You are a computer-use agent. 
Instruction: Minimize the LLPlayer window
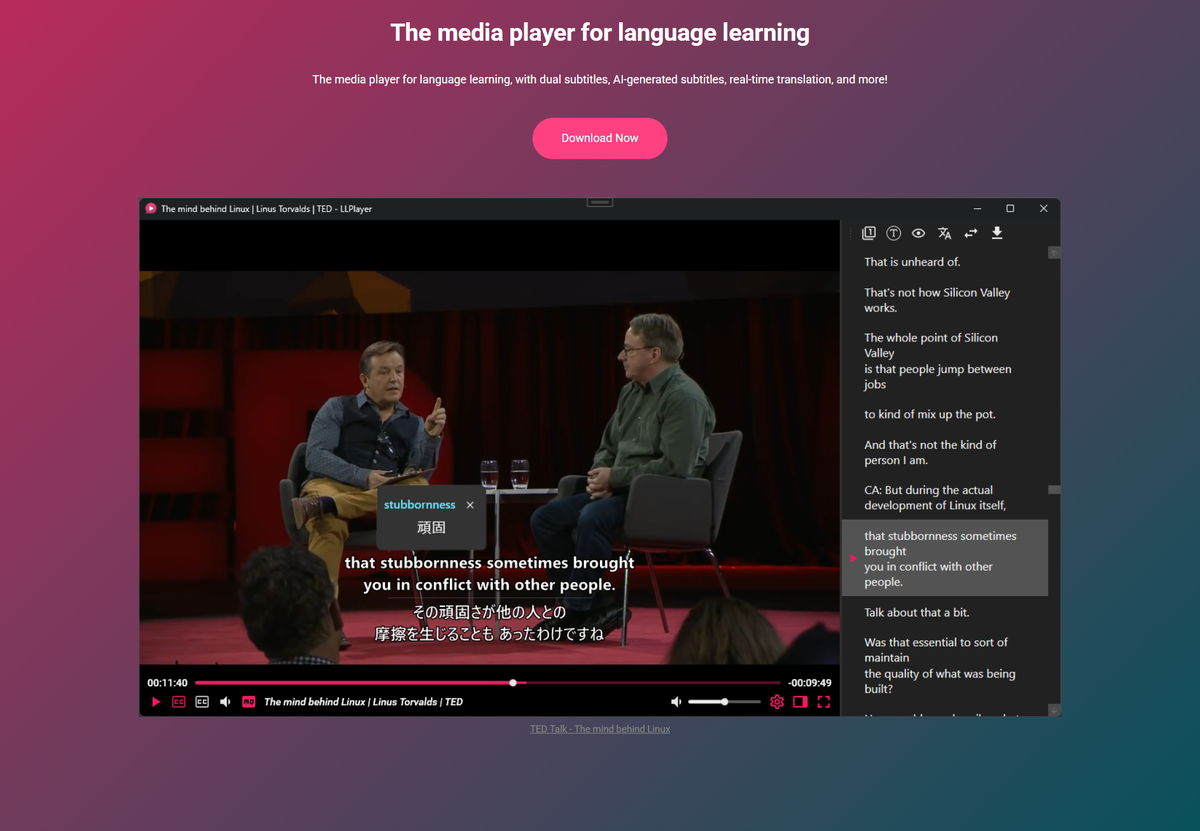click(977, 208)
